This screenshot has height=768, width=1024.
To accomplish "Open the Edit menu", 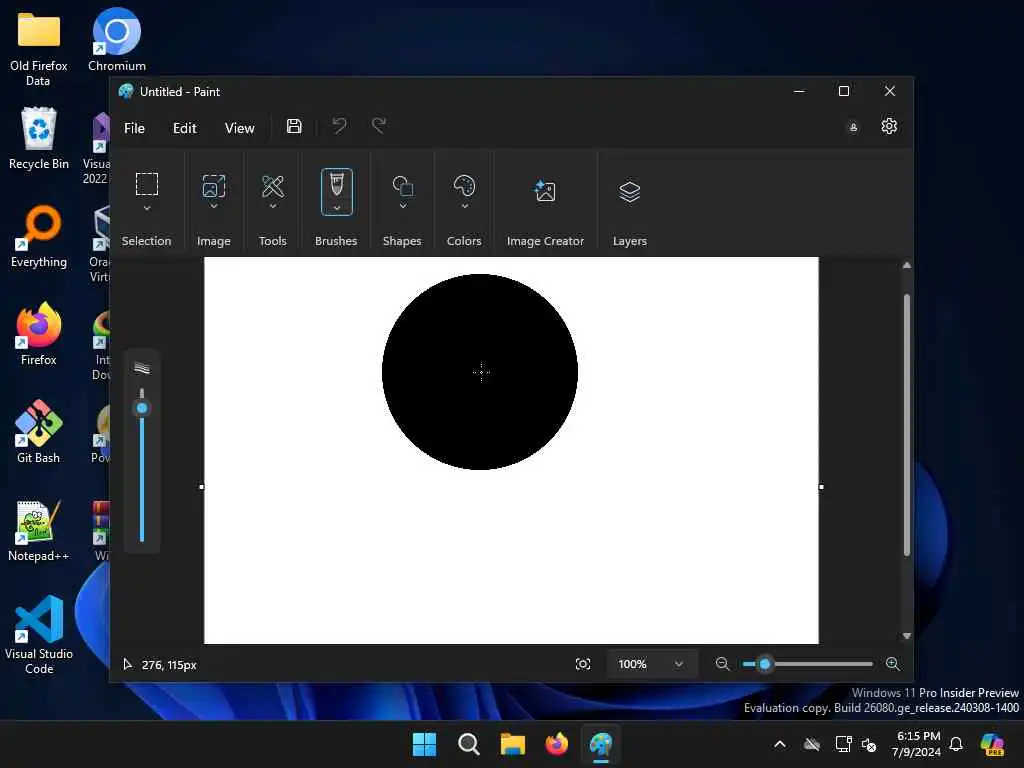I will (185, 128).
